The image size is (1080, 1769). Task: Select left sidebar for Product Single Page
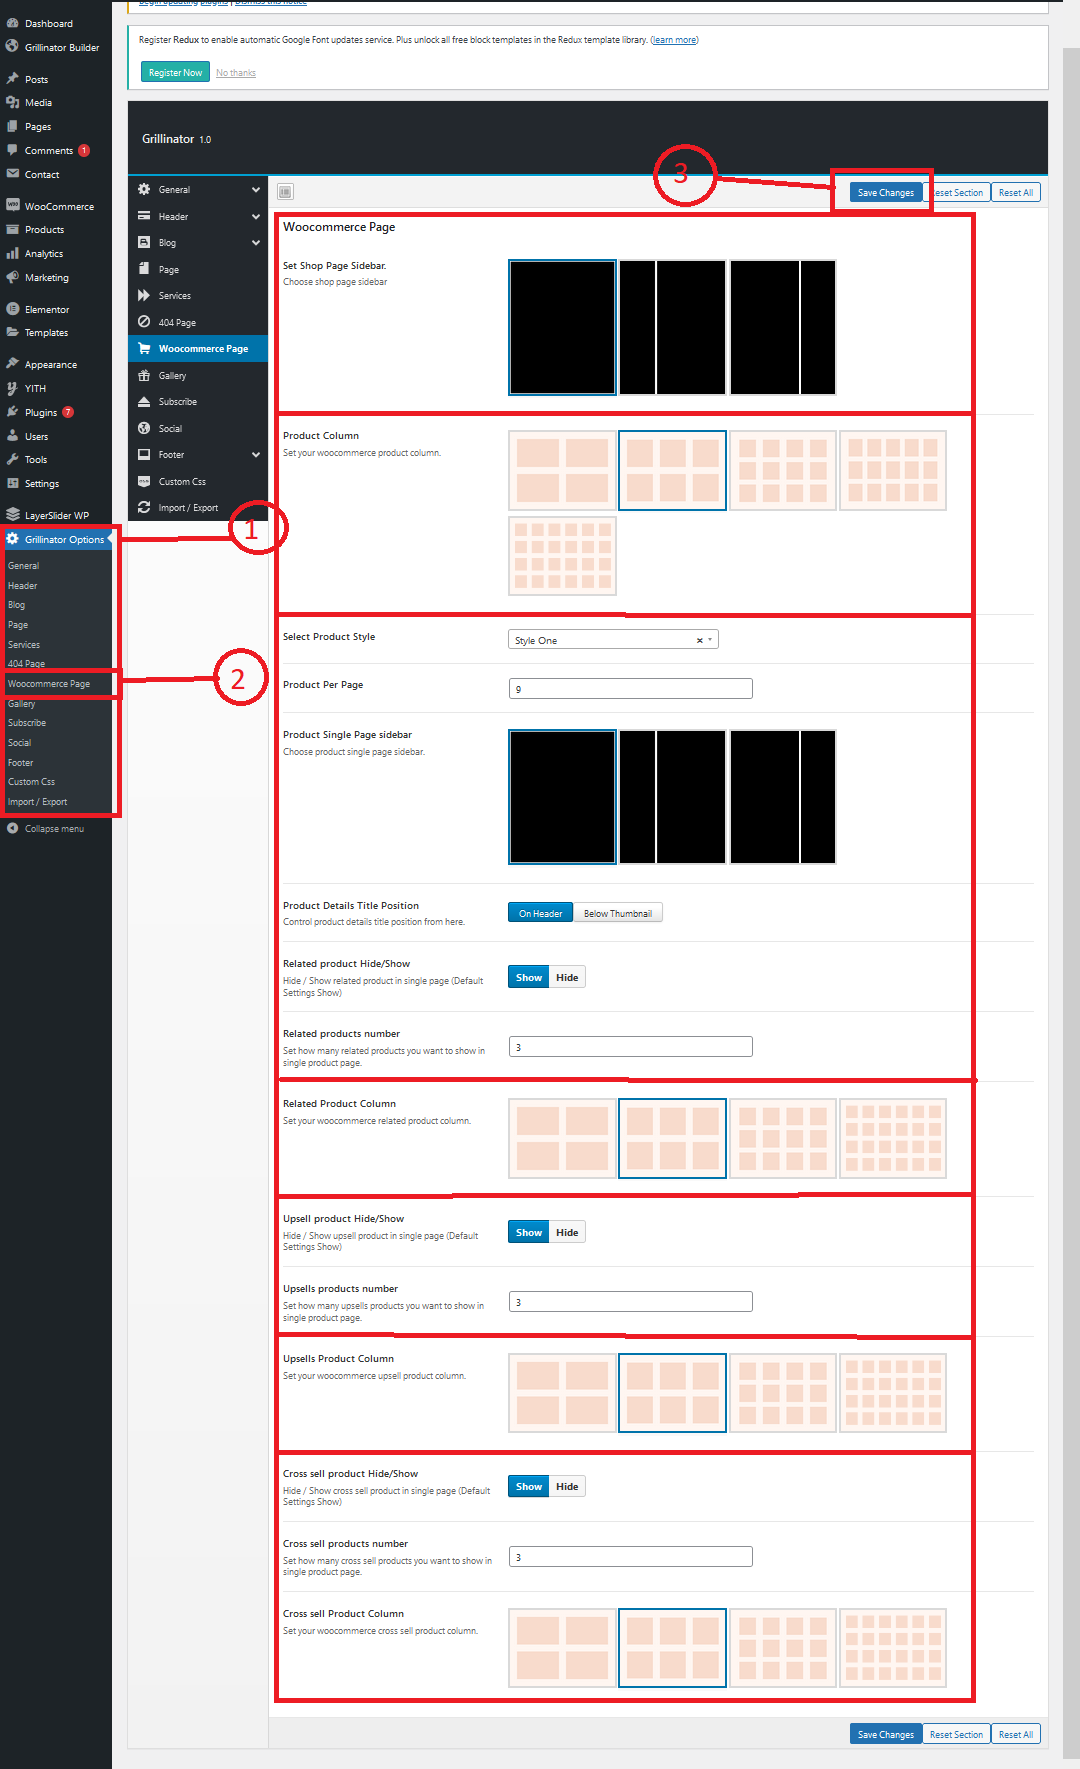click(x=672, y=797)
